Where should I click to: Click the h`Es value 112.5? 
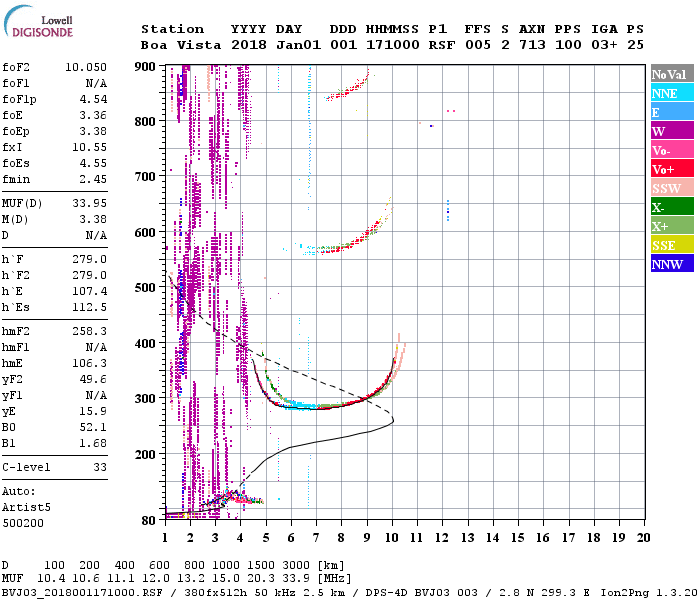pyautogui.click(x=89, y=308)
